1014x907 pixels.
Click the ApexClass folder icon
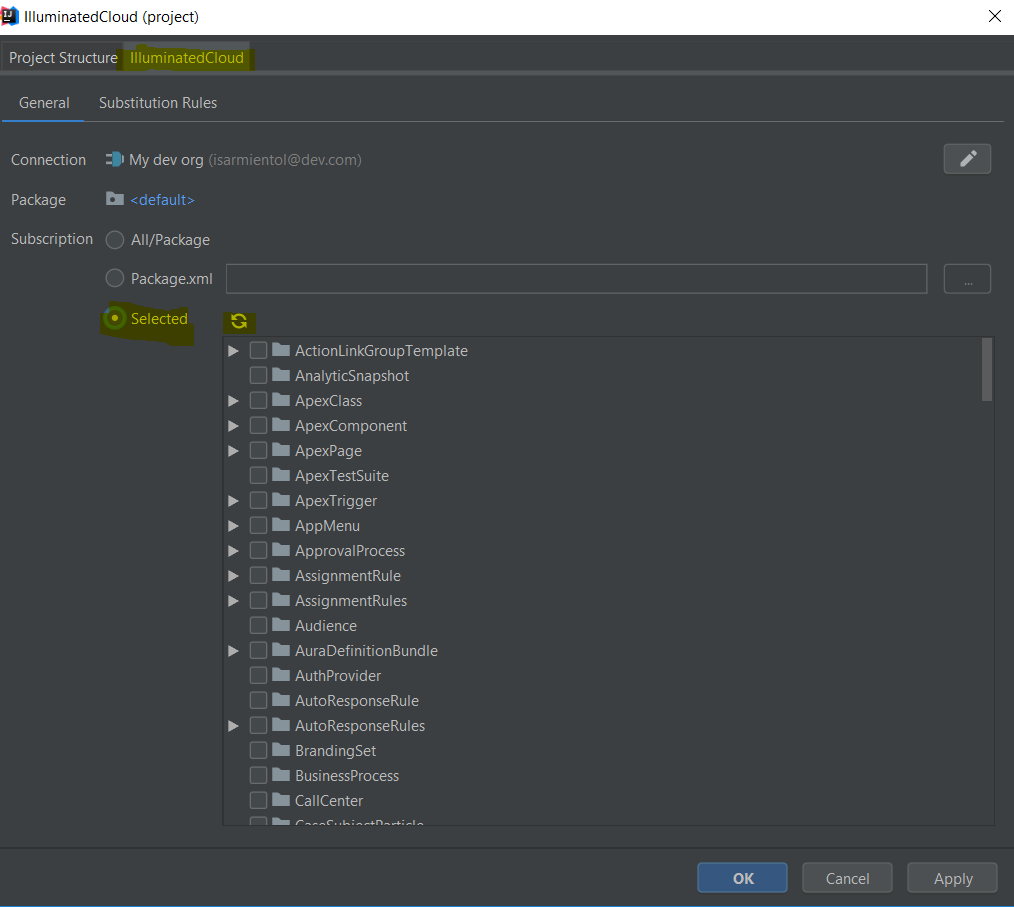[280, 400]
